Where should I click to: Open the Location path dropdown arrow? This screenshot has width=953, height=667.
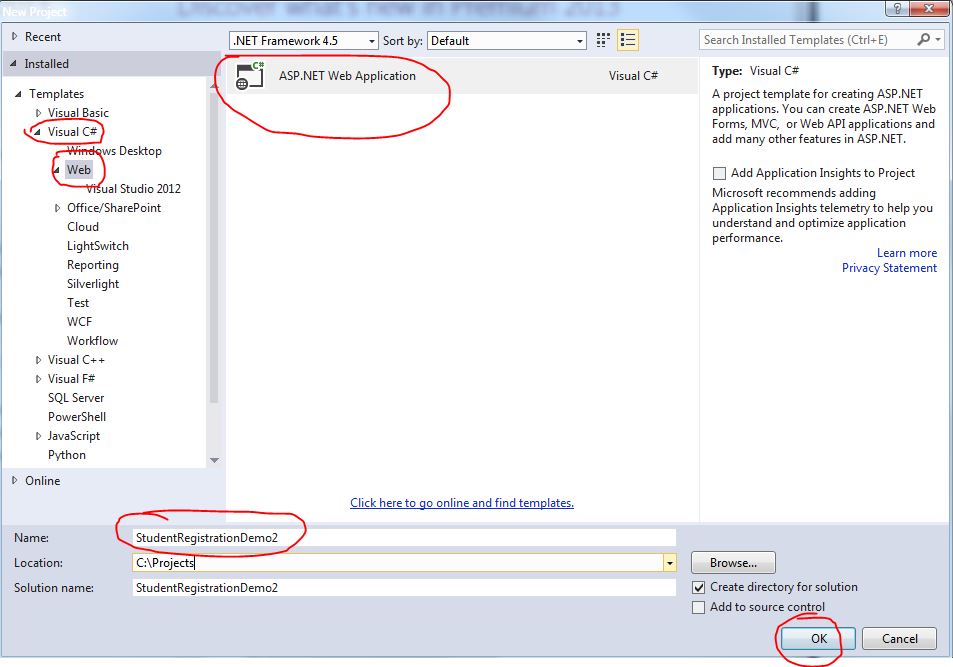click(669, 563)
